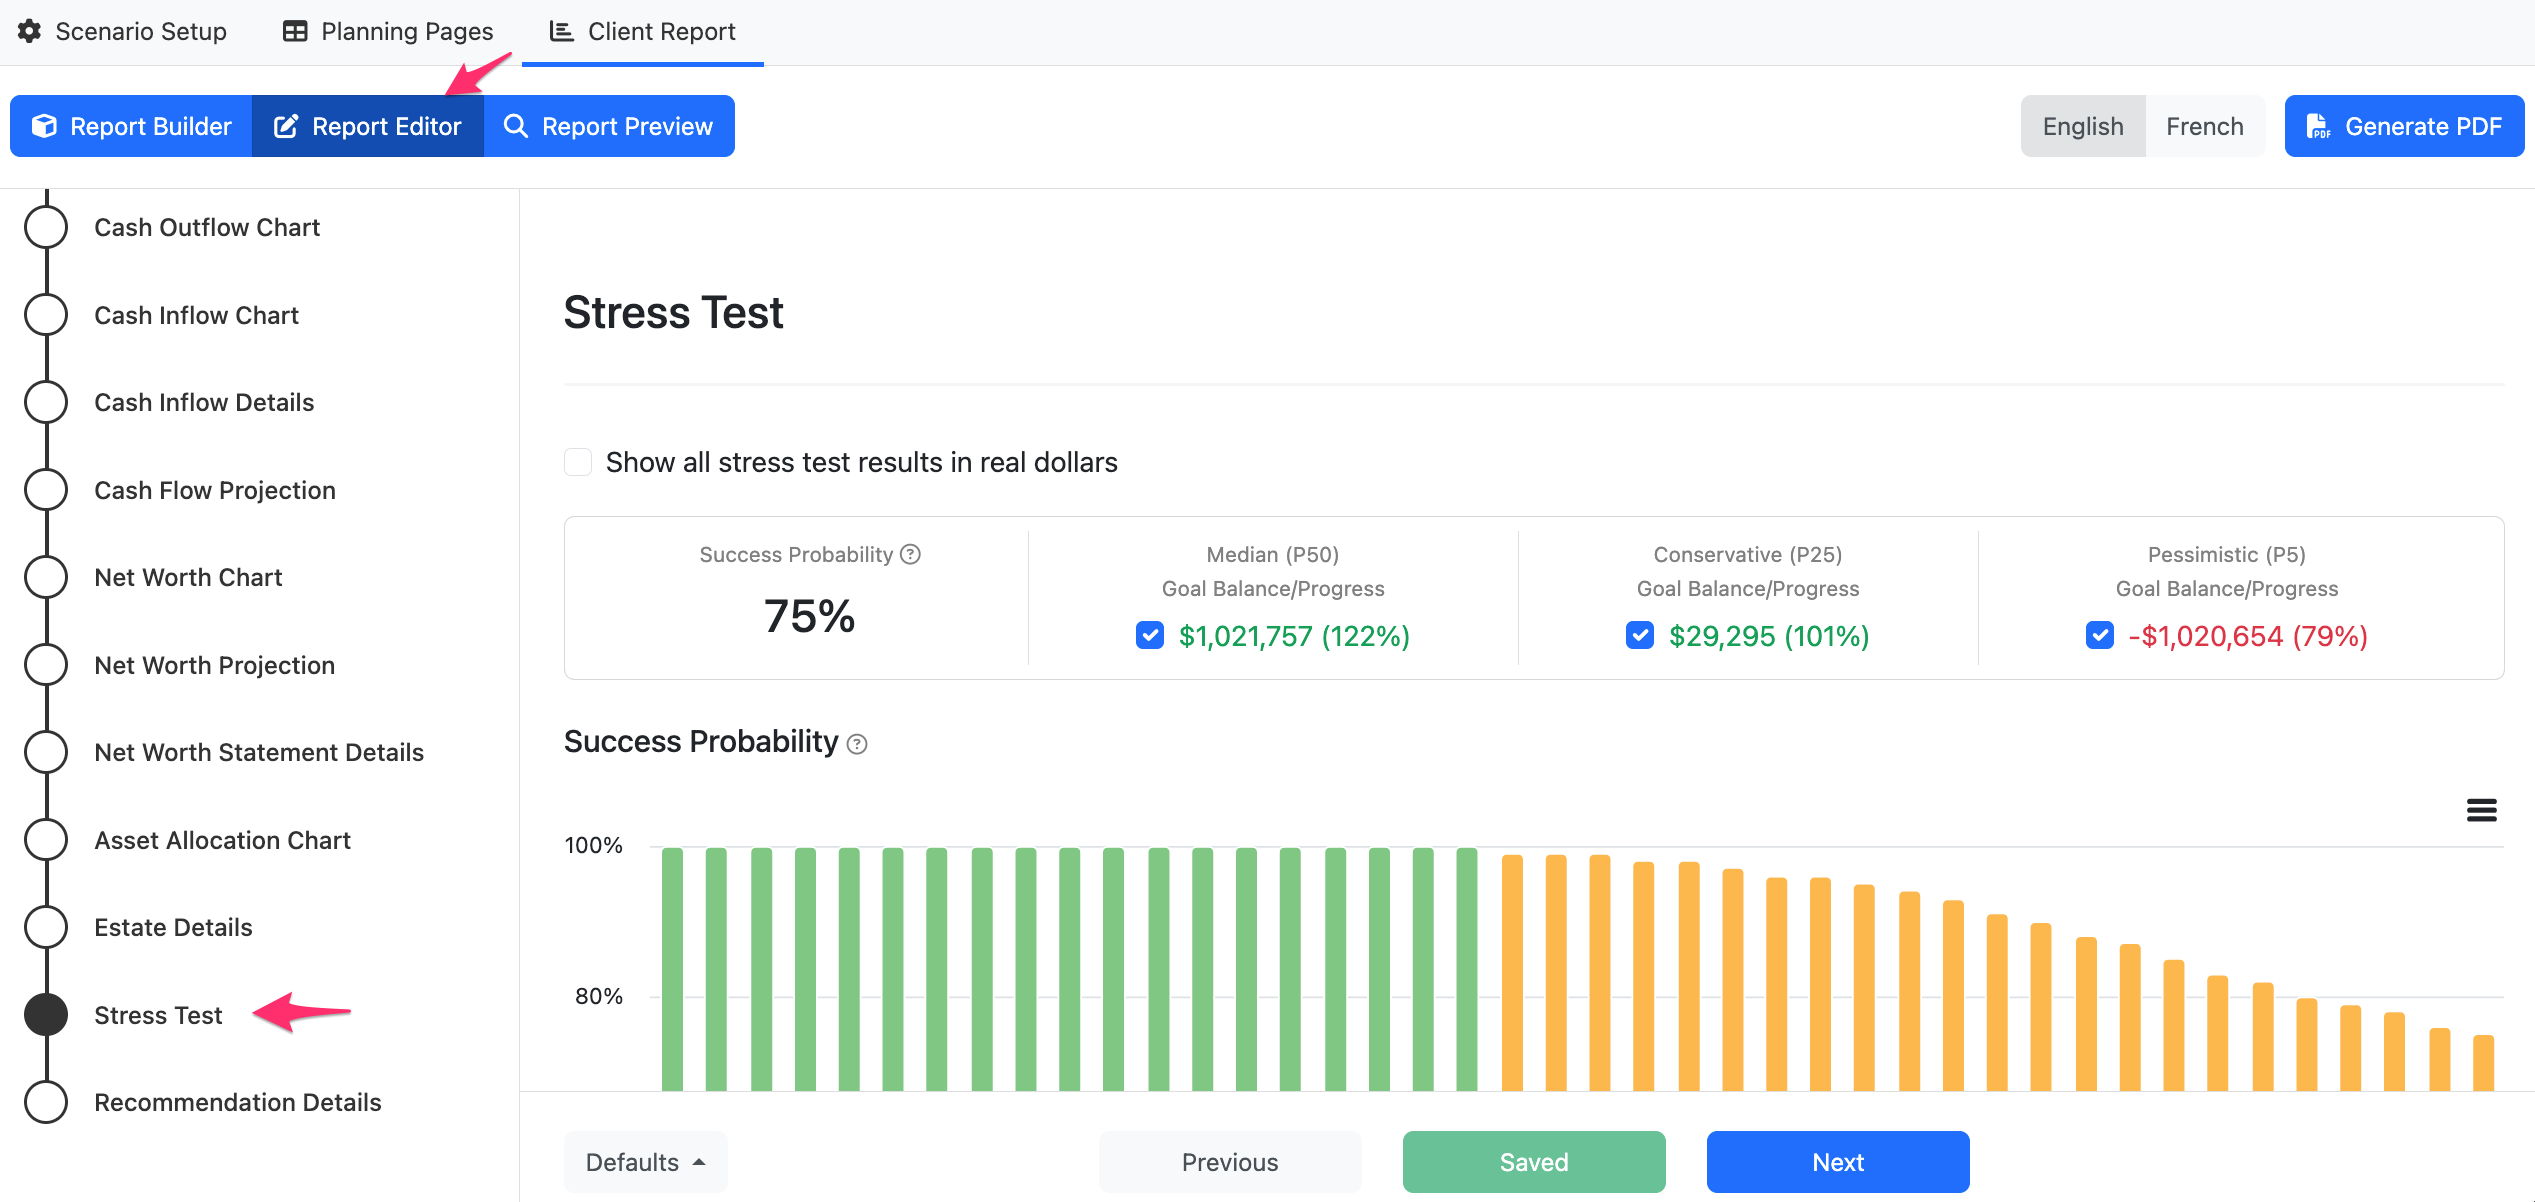Uncheck the Median (P50) checkbox
The image size is (2535, 1202).
1150,635
